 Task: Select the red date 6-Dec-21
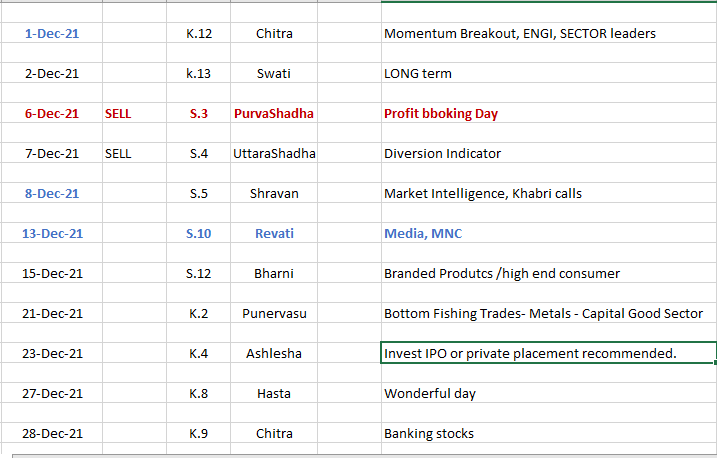[52, 113]
